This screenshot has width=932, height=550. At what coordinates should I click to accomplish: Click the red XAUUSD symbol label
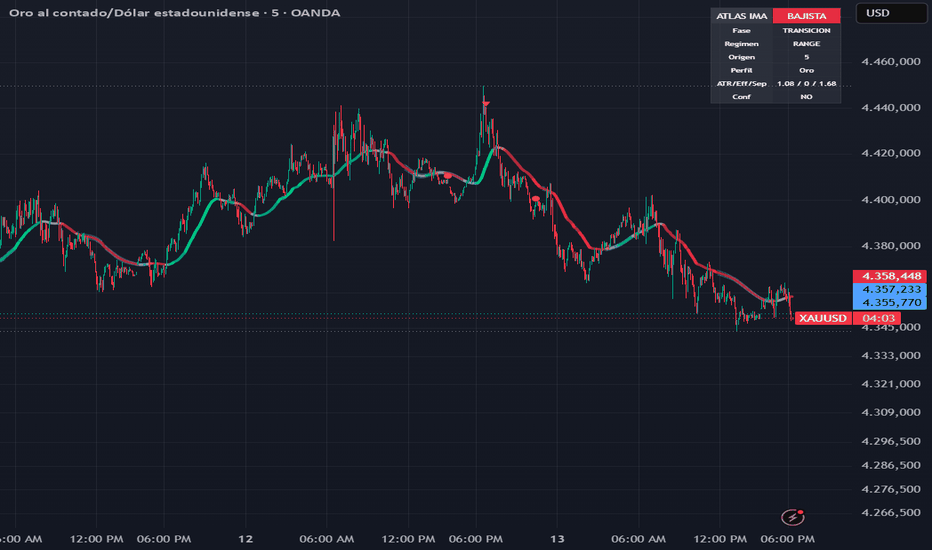point(823,318)
